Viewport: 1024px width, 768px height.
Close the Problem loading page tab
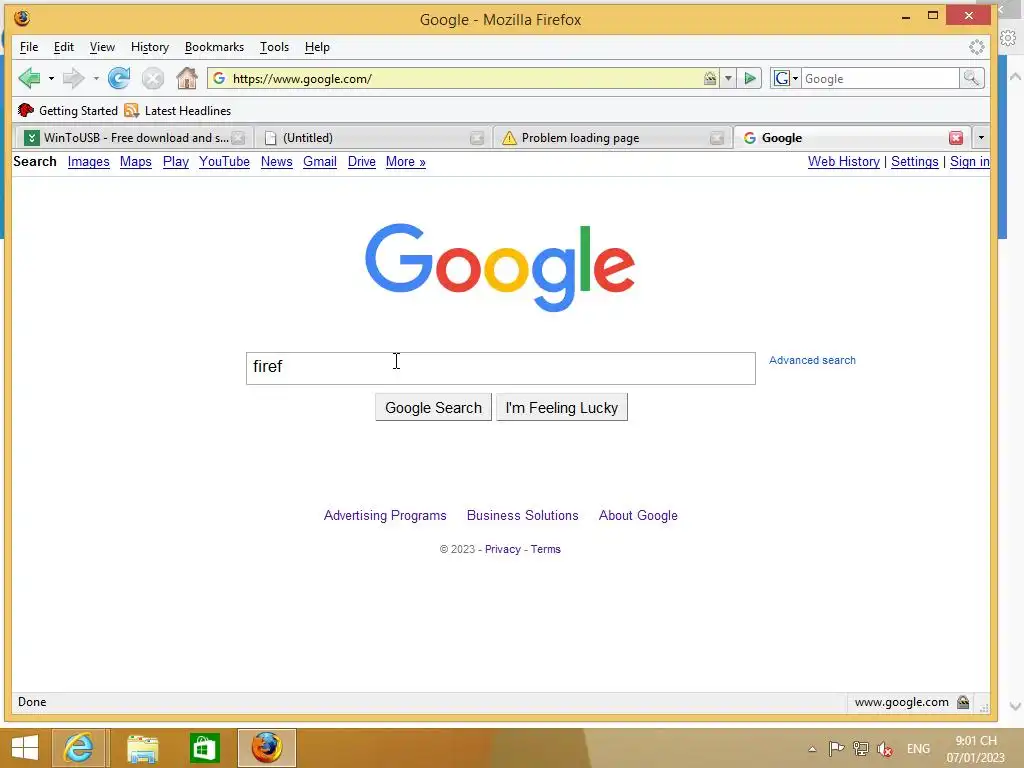[716, 138]
